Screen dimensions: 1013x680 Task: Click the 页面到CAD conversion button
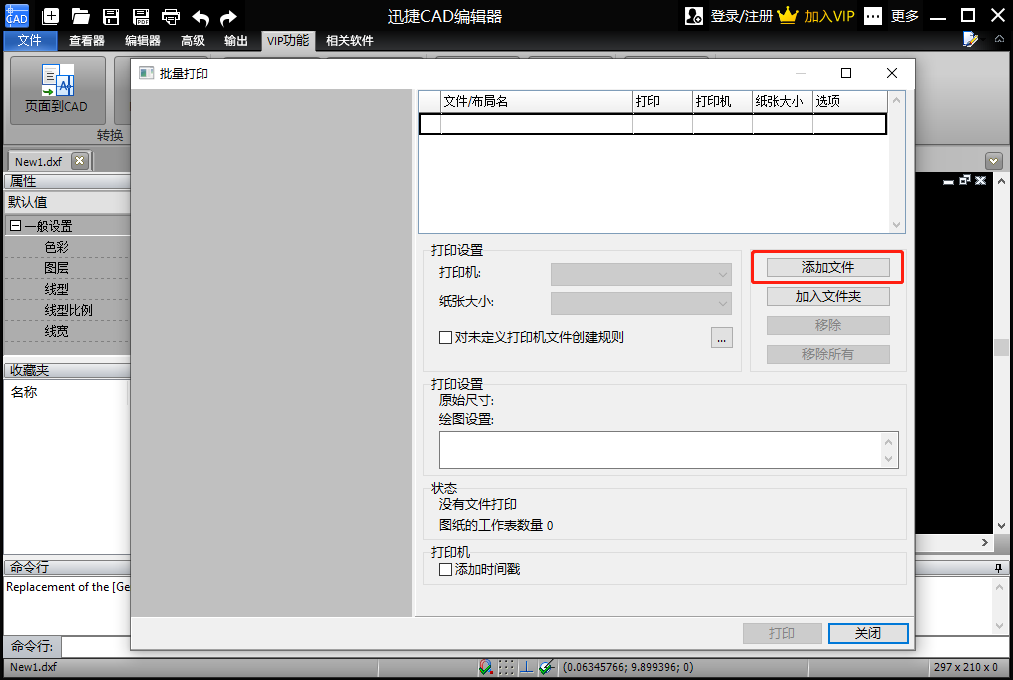[57, 90]
